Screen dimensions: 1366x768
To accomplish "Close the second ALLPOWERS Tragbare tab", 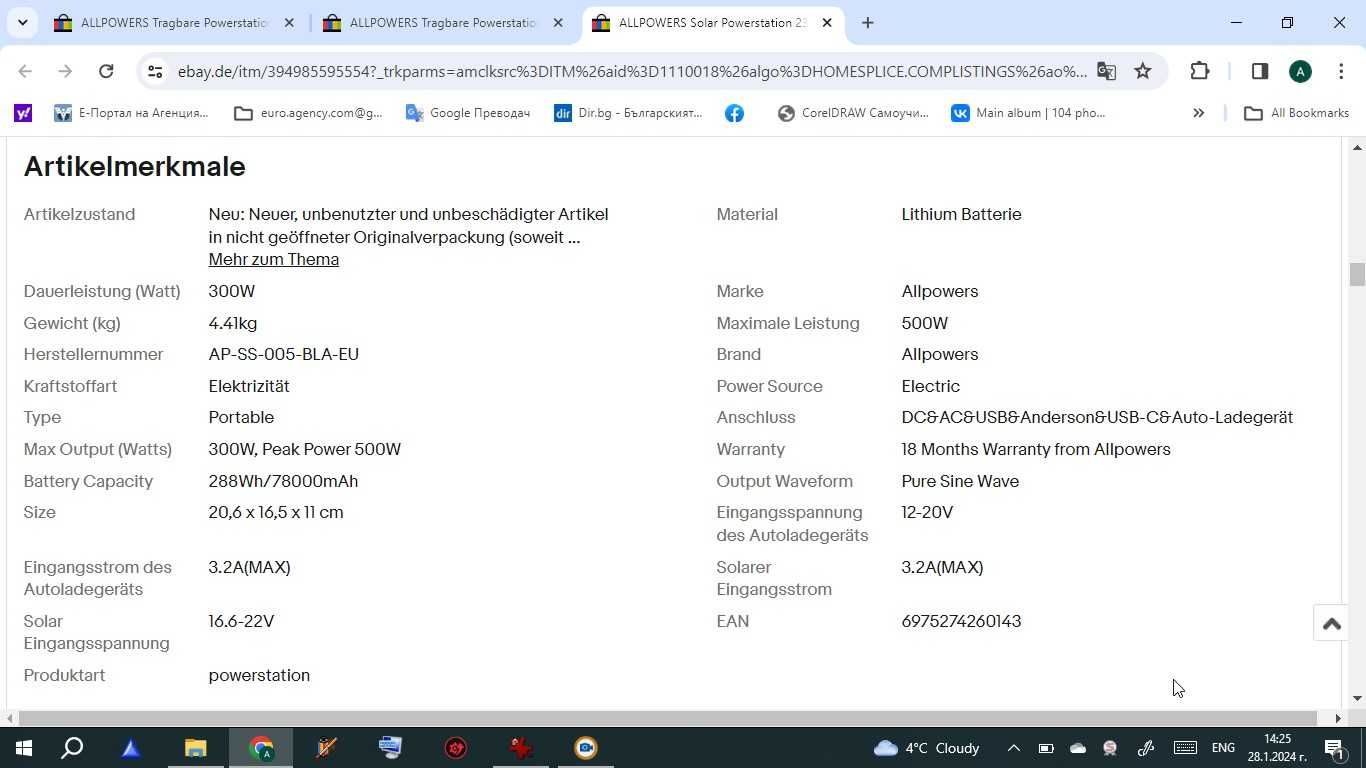I will coord(558,23).
